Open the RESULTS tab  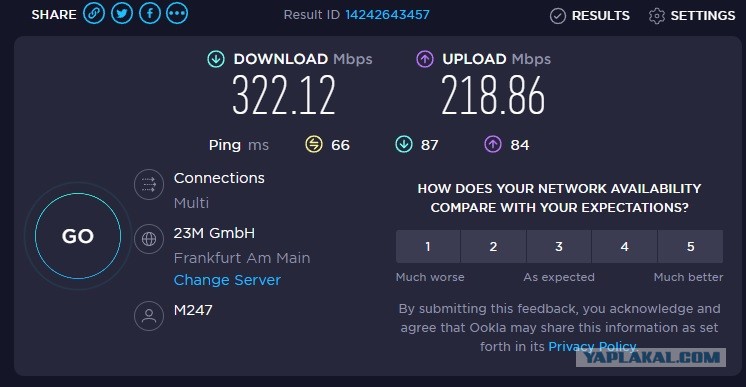point(590,16)
